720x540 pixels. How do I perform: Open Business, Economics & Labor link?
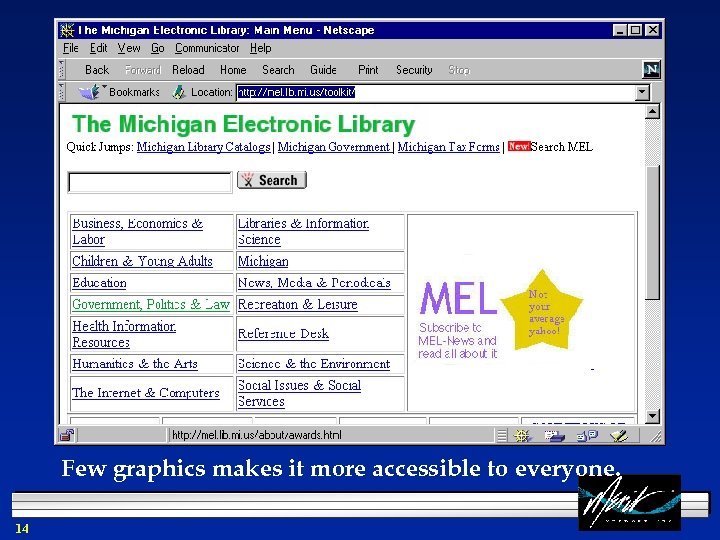point(137,231)
